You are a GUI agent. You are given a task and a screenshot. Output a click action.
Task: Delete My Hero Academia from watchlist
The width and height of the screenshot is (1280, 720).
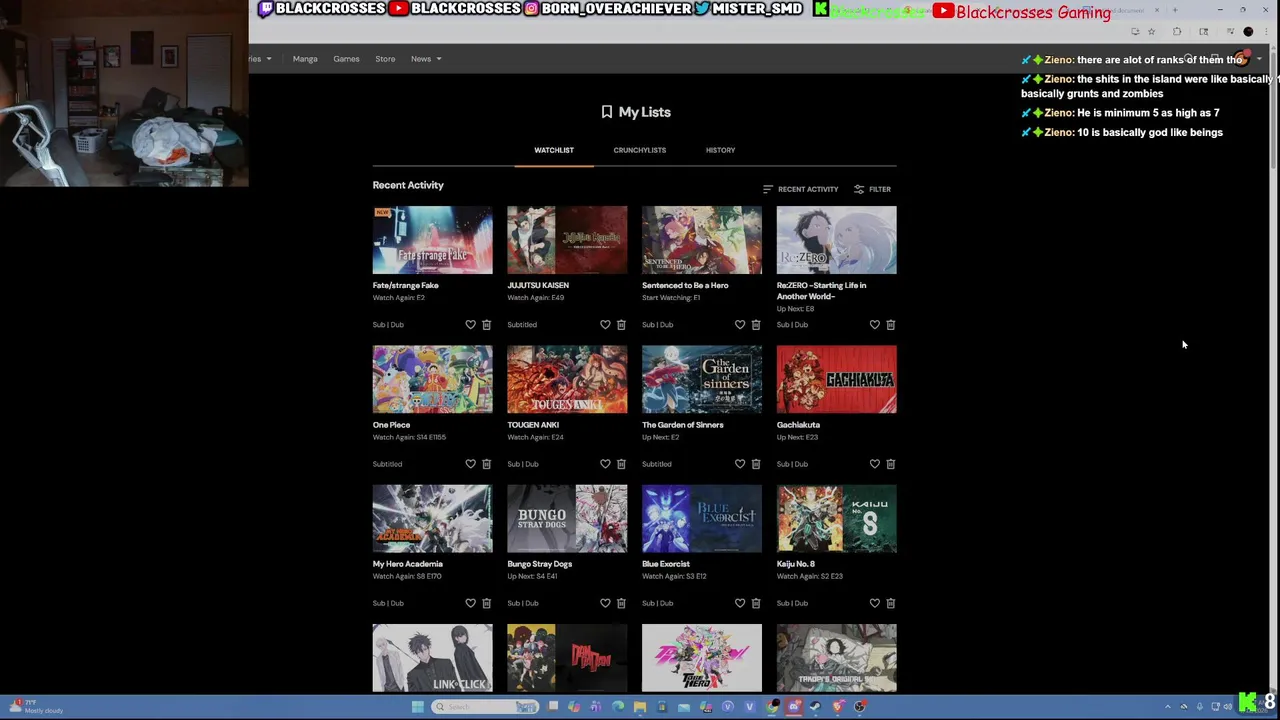[486, 603]
